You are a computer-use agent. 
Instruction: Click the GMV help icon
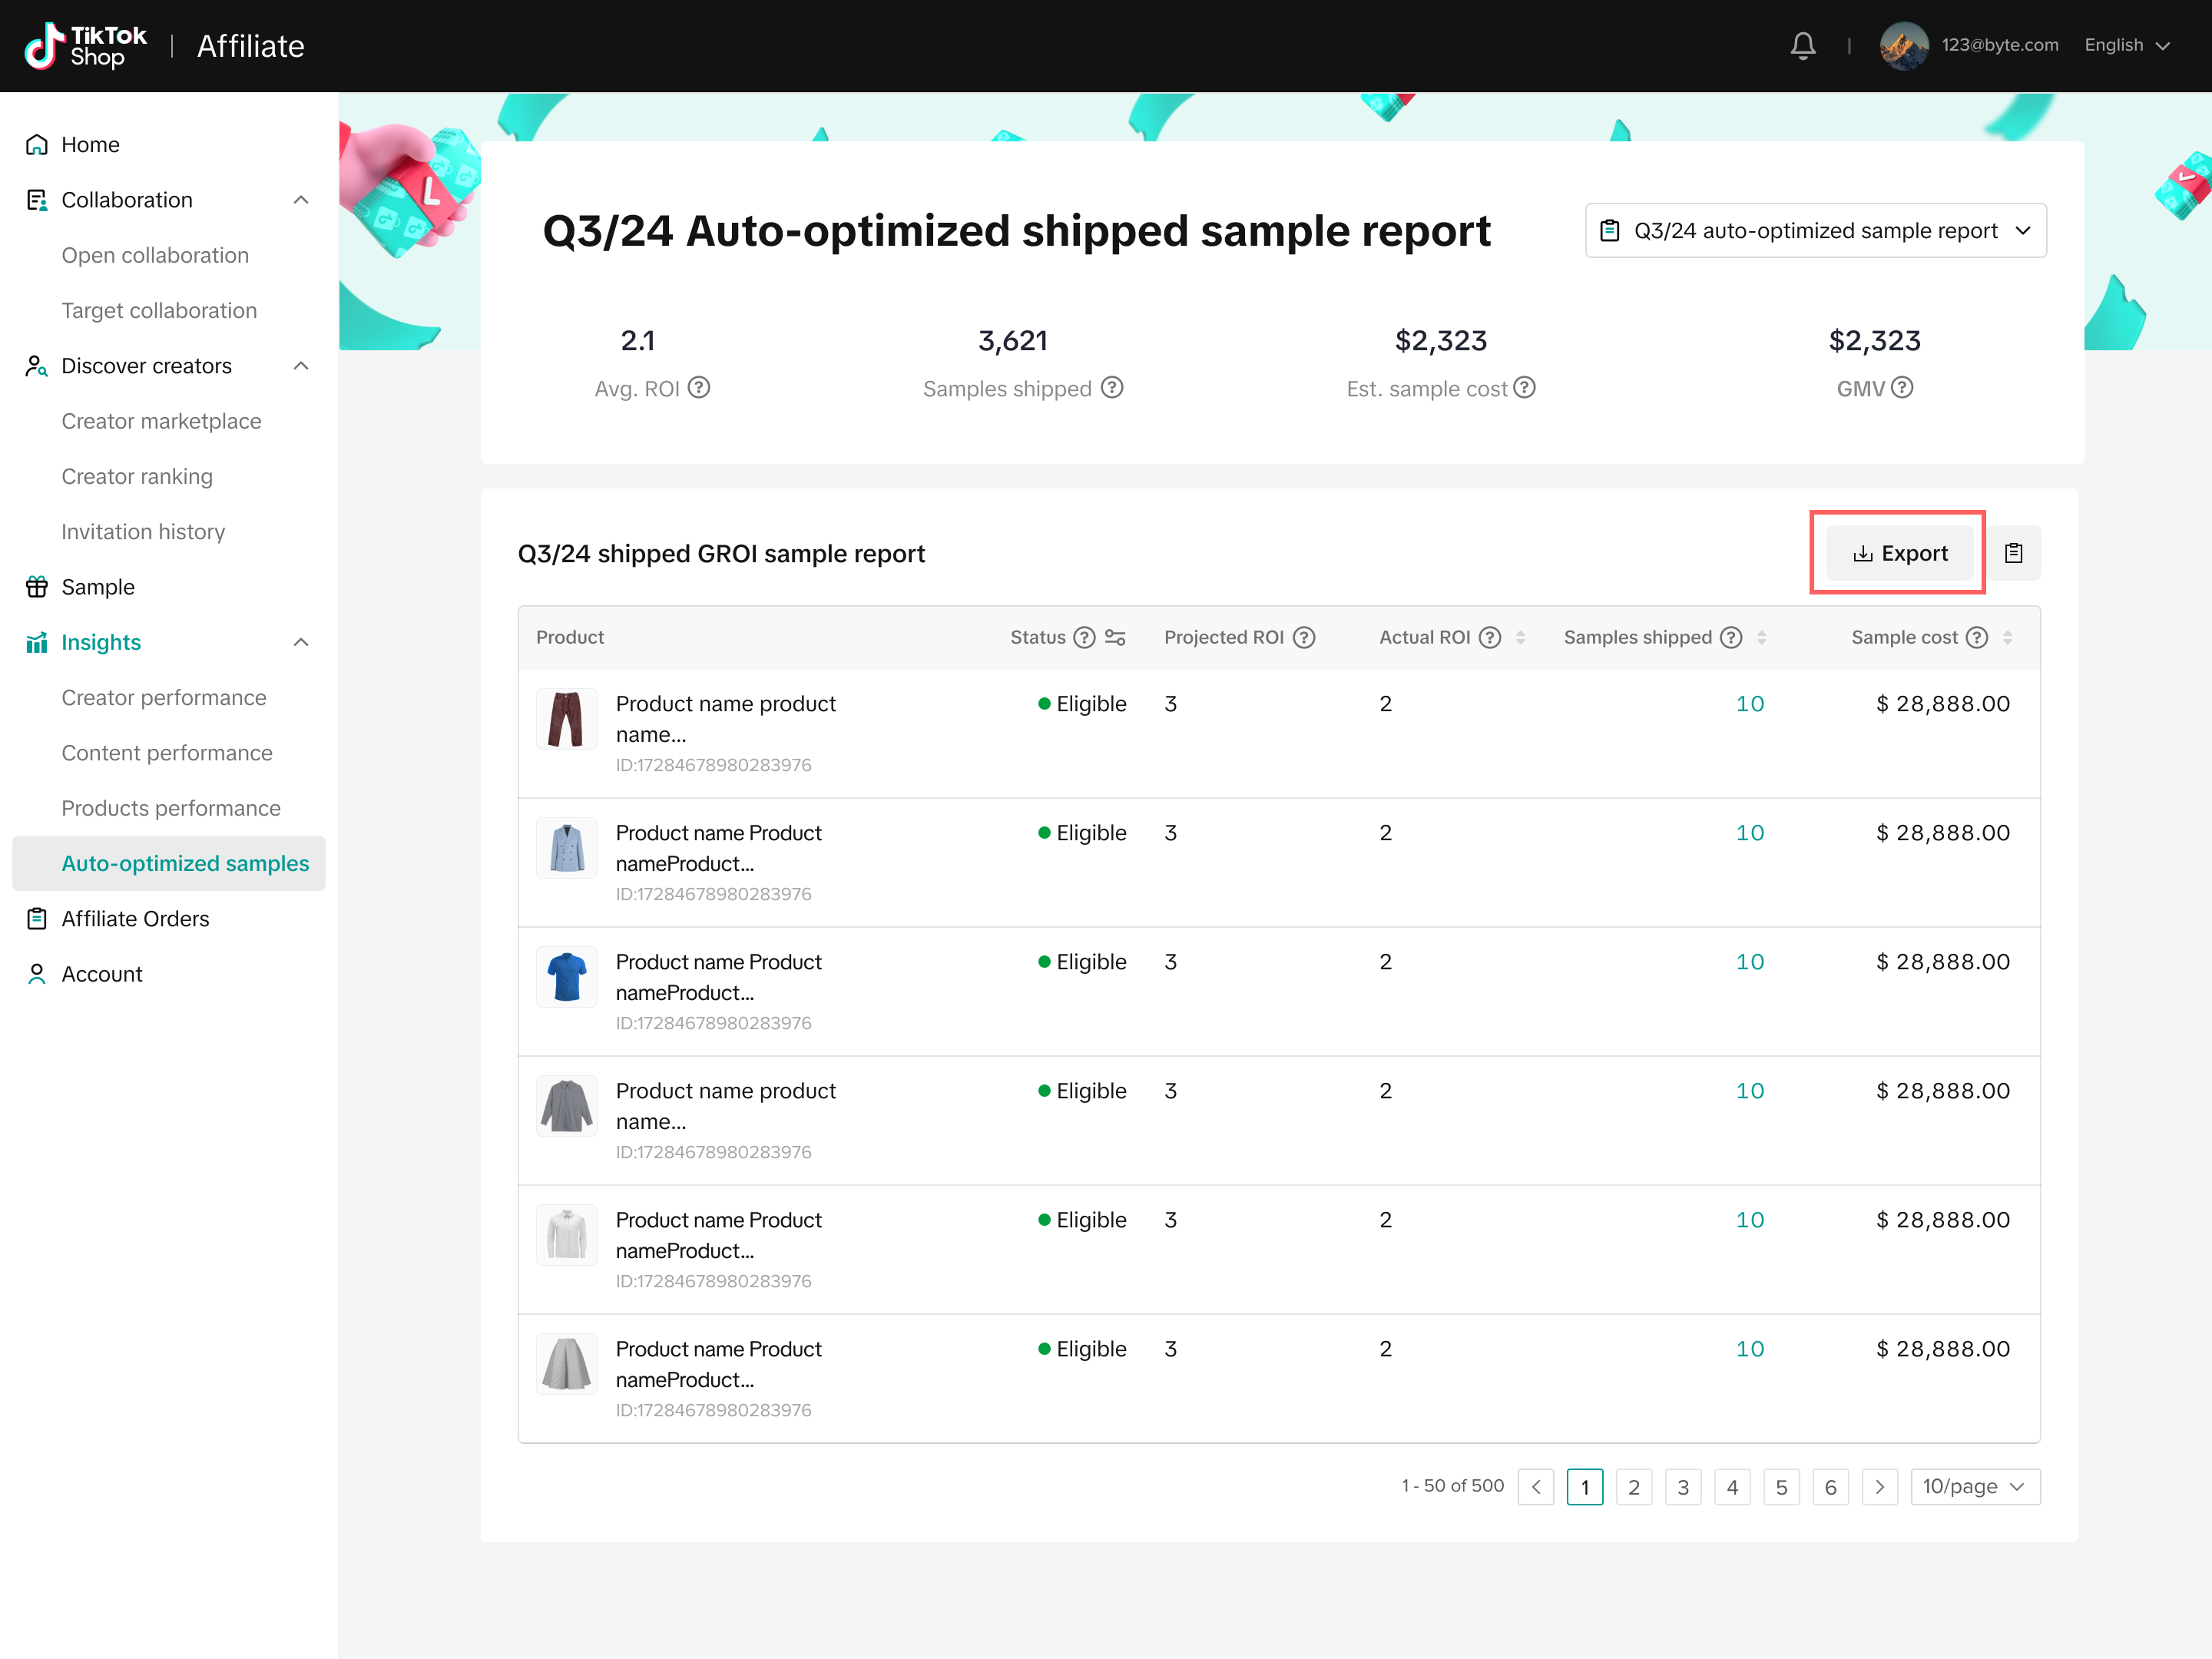pyautogui.click(x=1902, y=388)
